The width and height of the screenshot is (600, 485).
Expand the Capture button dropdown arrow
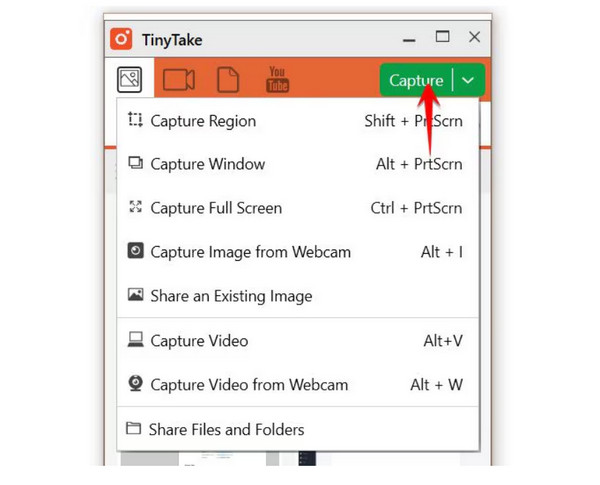pos(468,80)
